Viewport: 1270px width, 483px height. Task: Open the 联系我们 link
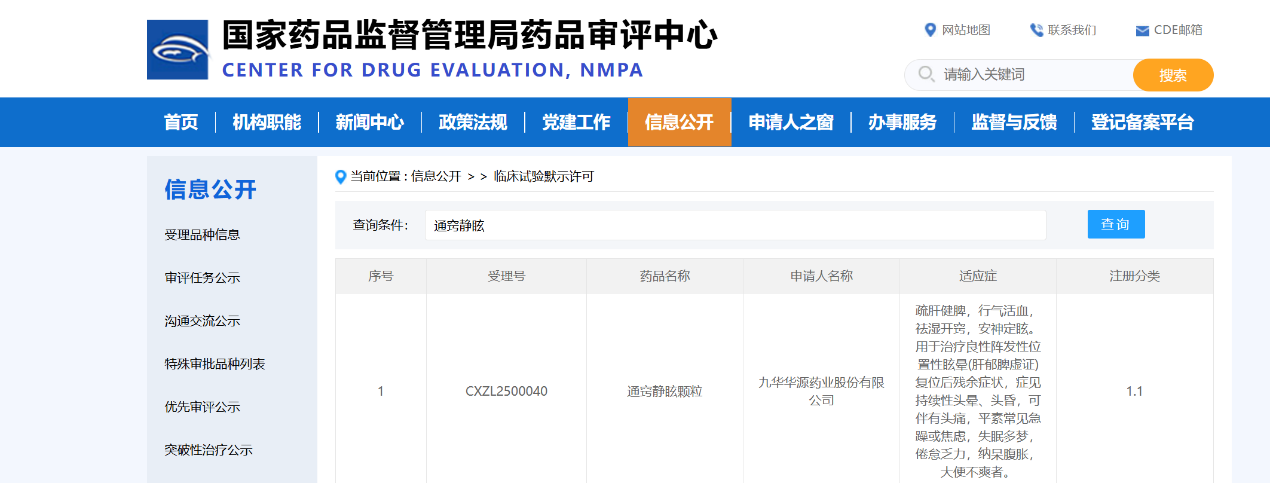(1072, 30)
